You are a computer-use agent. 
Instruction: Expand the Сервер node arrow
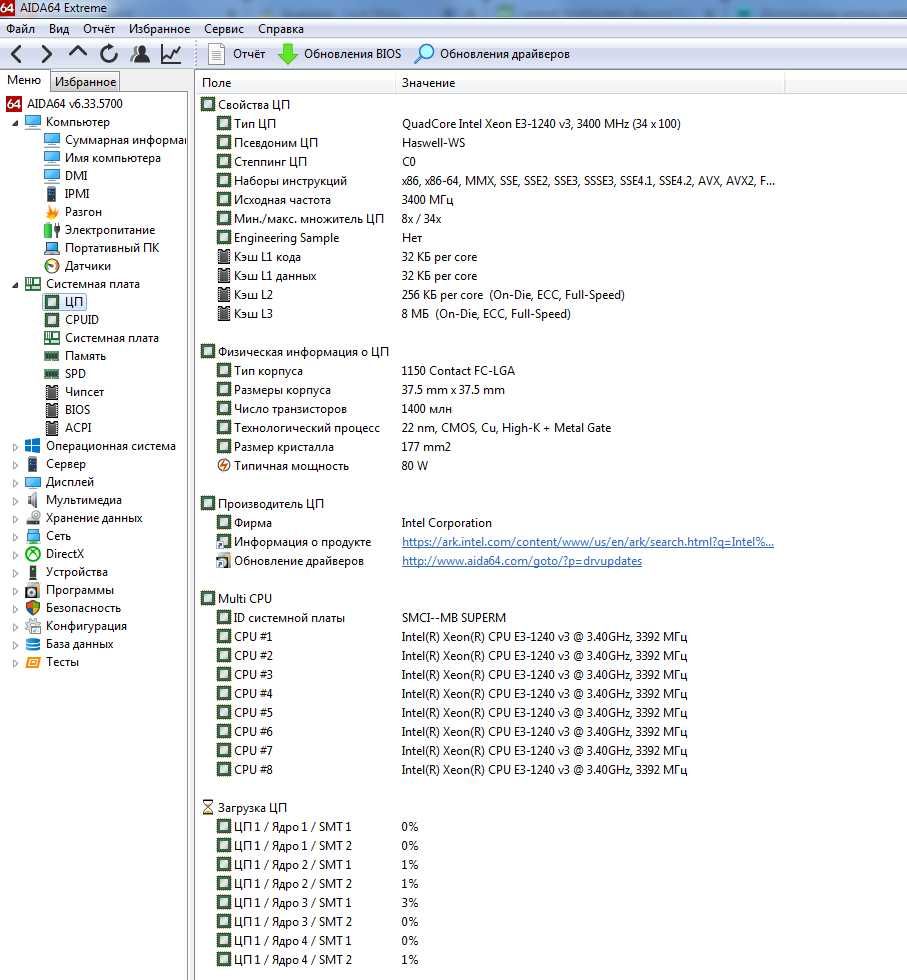coord(15,464)
